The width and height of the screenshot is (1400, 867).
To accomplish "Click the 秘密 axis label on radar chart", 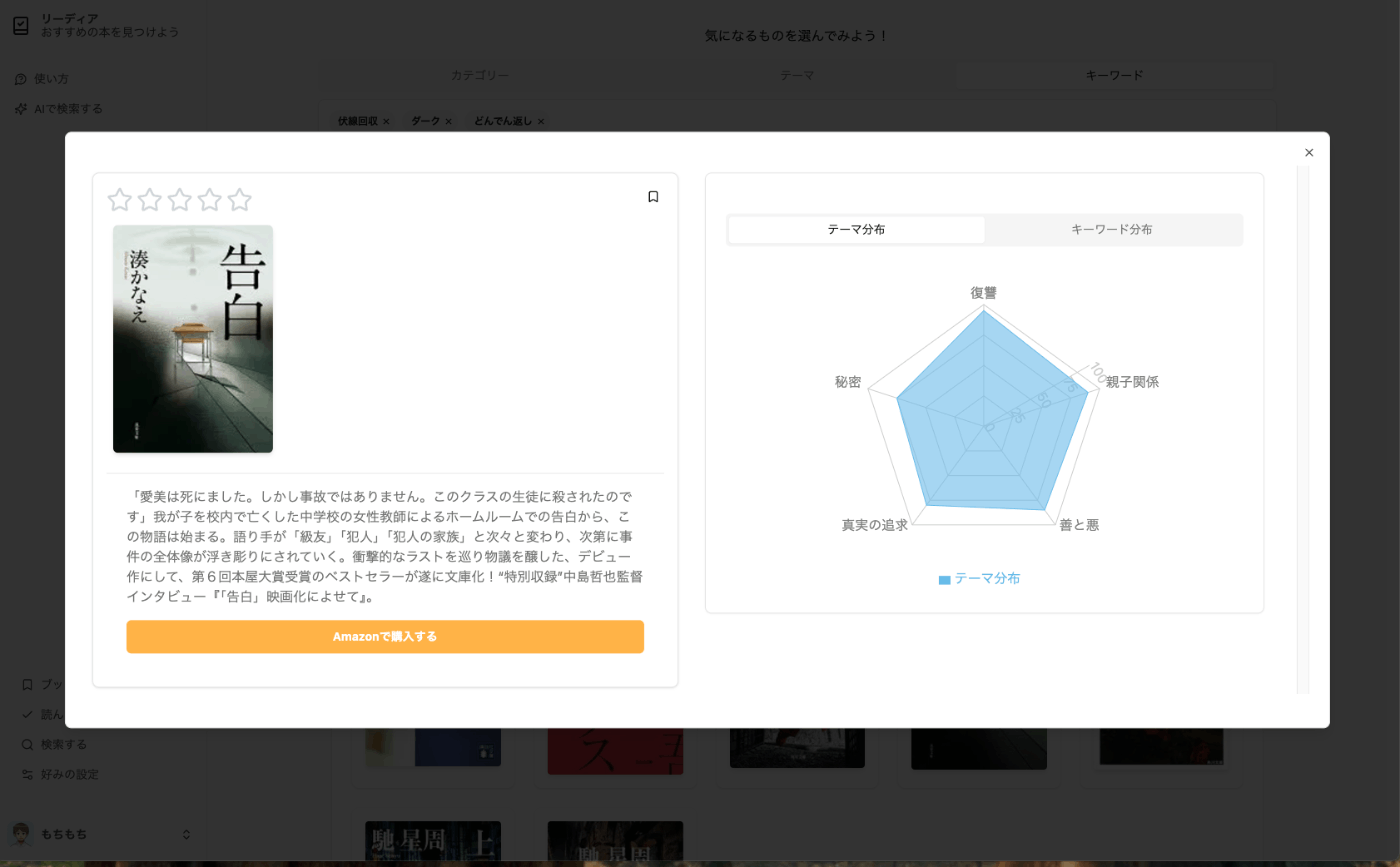I will click(848, 382).
